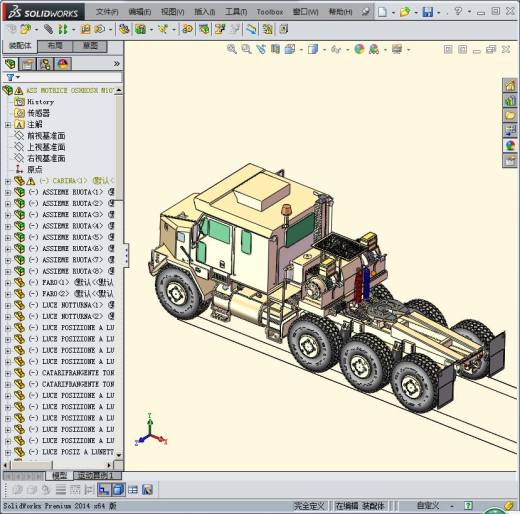Select the FeatureManager design tree tab icon
This screenshot has width=520, height=514.
(10, 64)
